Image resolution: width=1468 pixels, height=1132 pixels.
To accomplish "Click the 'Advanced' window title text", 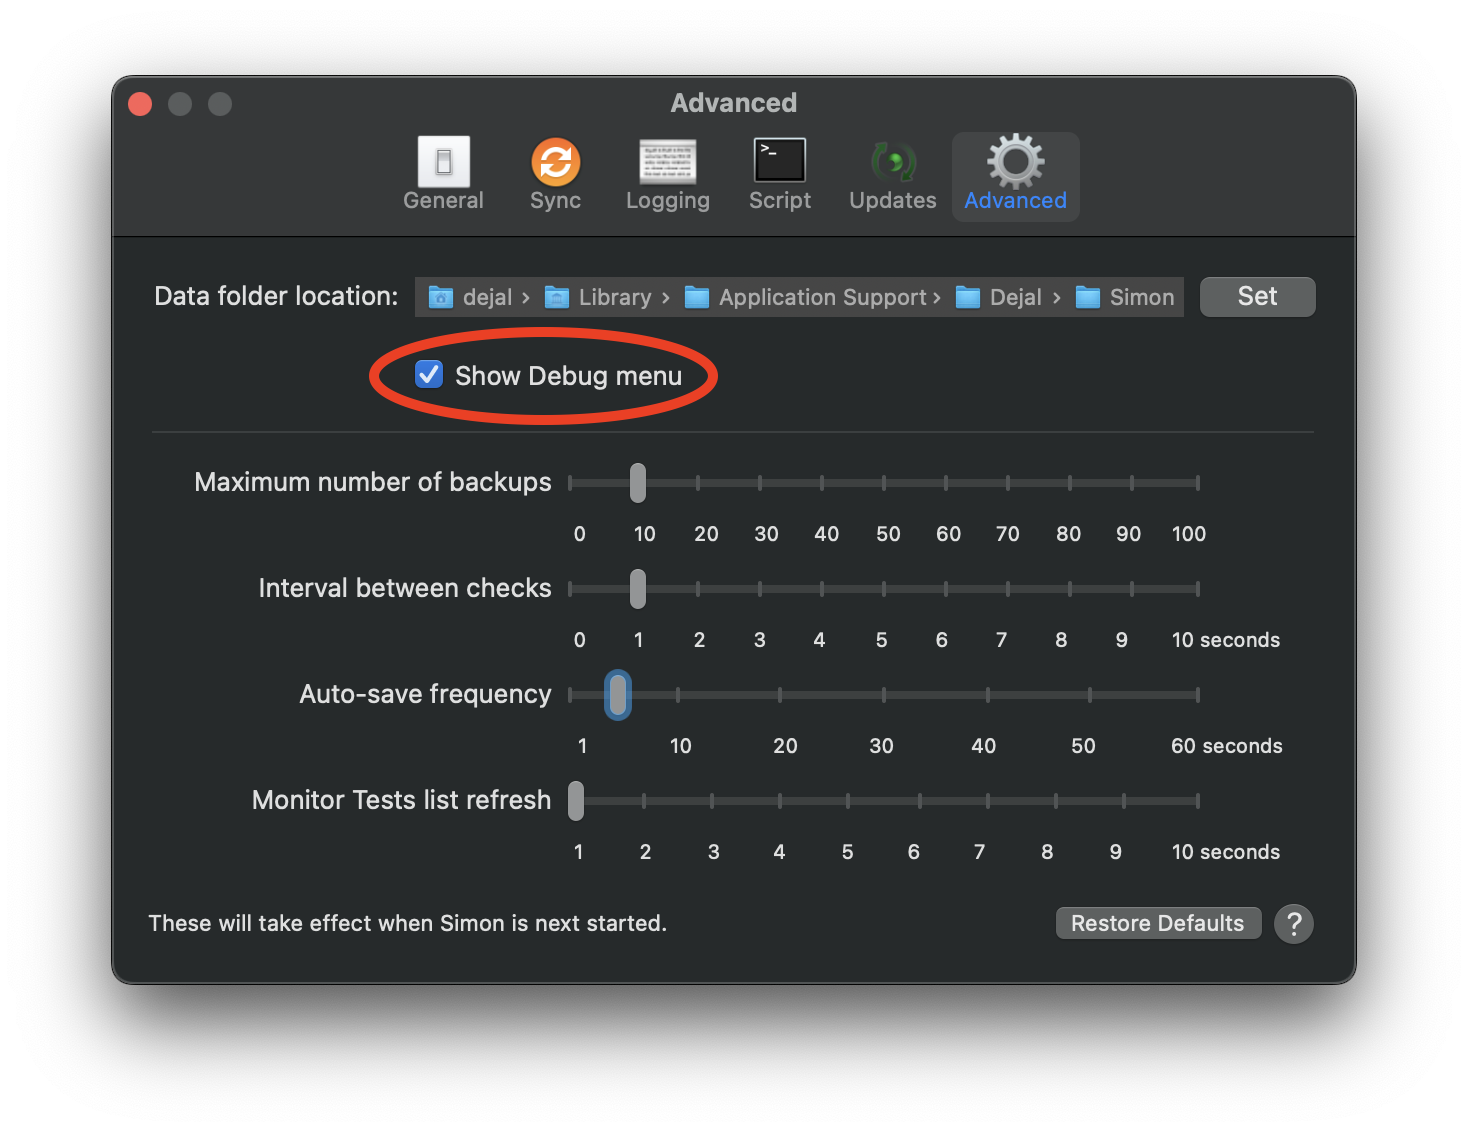I will pyautogui.click(x=734, y=103).
